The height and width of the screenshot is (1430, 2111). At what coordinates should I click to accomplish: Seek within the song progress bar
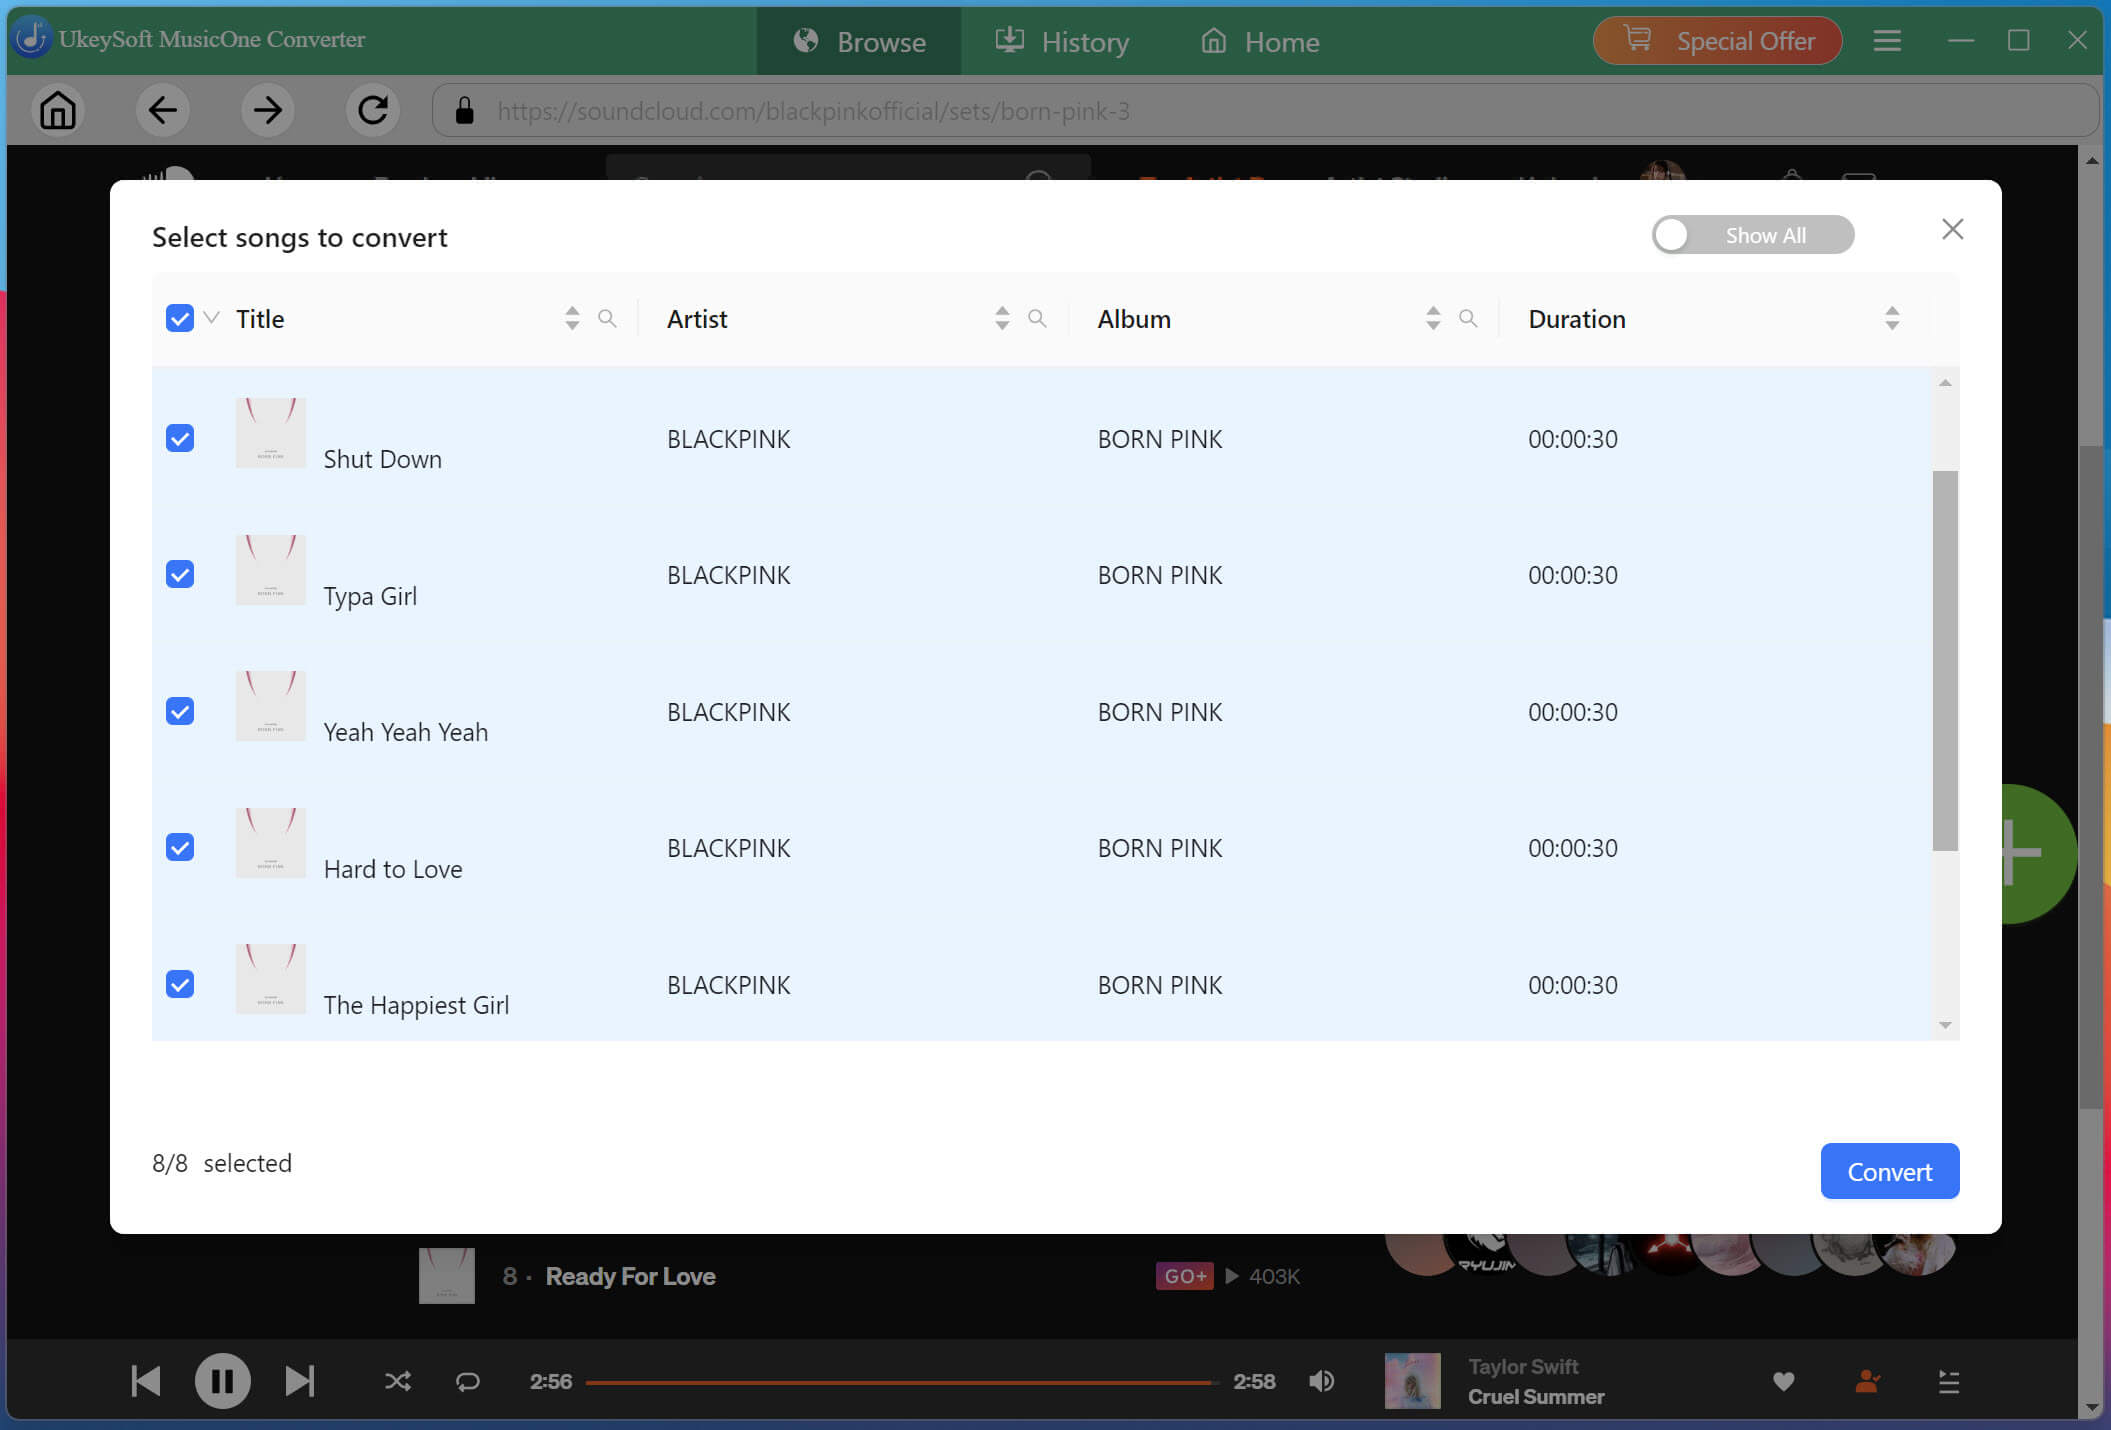click(x=902, y=1382)
